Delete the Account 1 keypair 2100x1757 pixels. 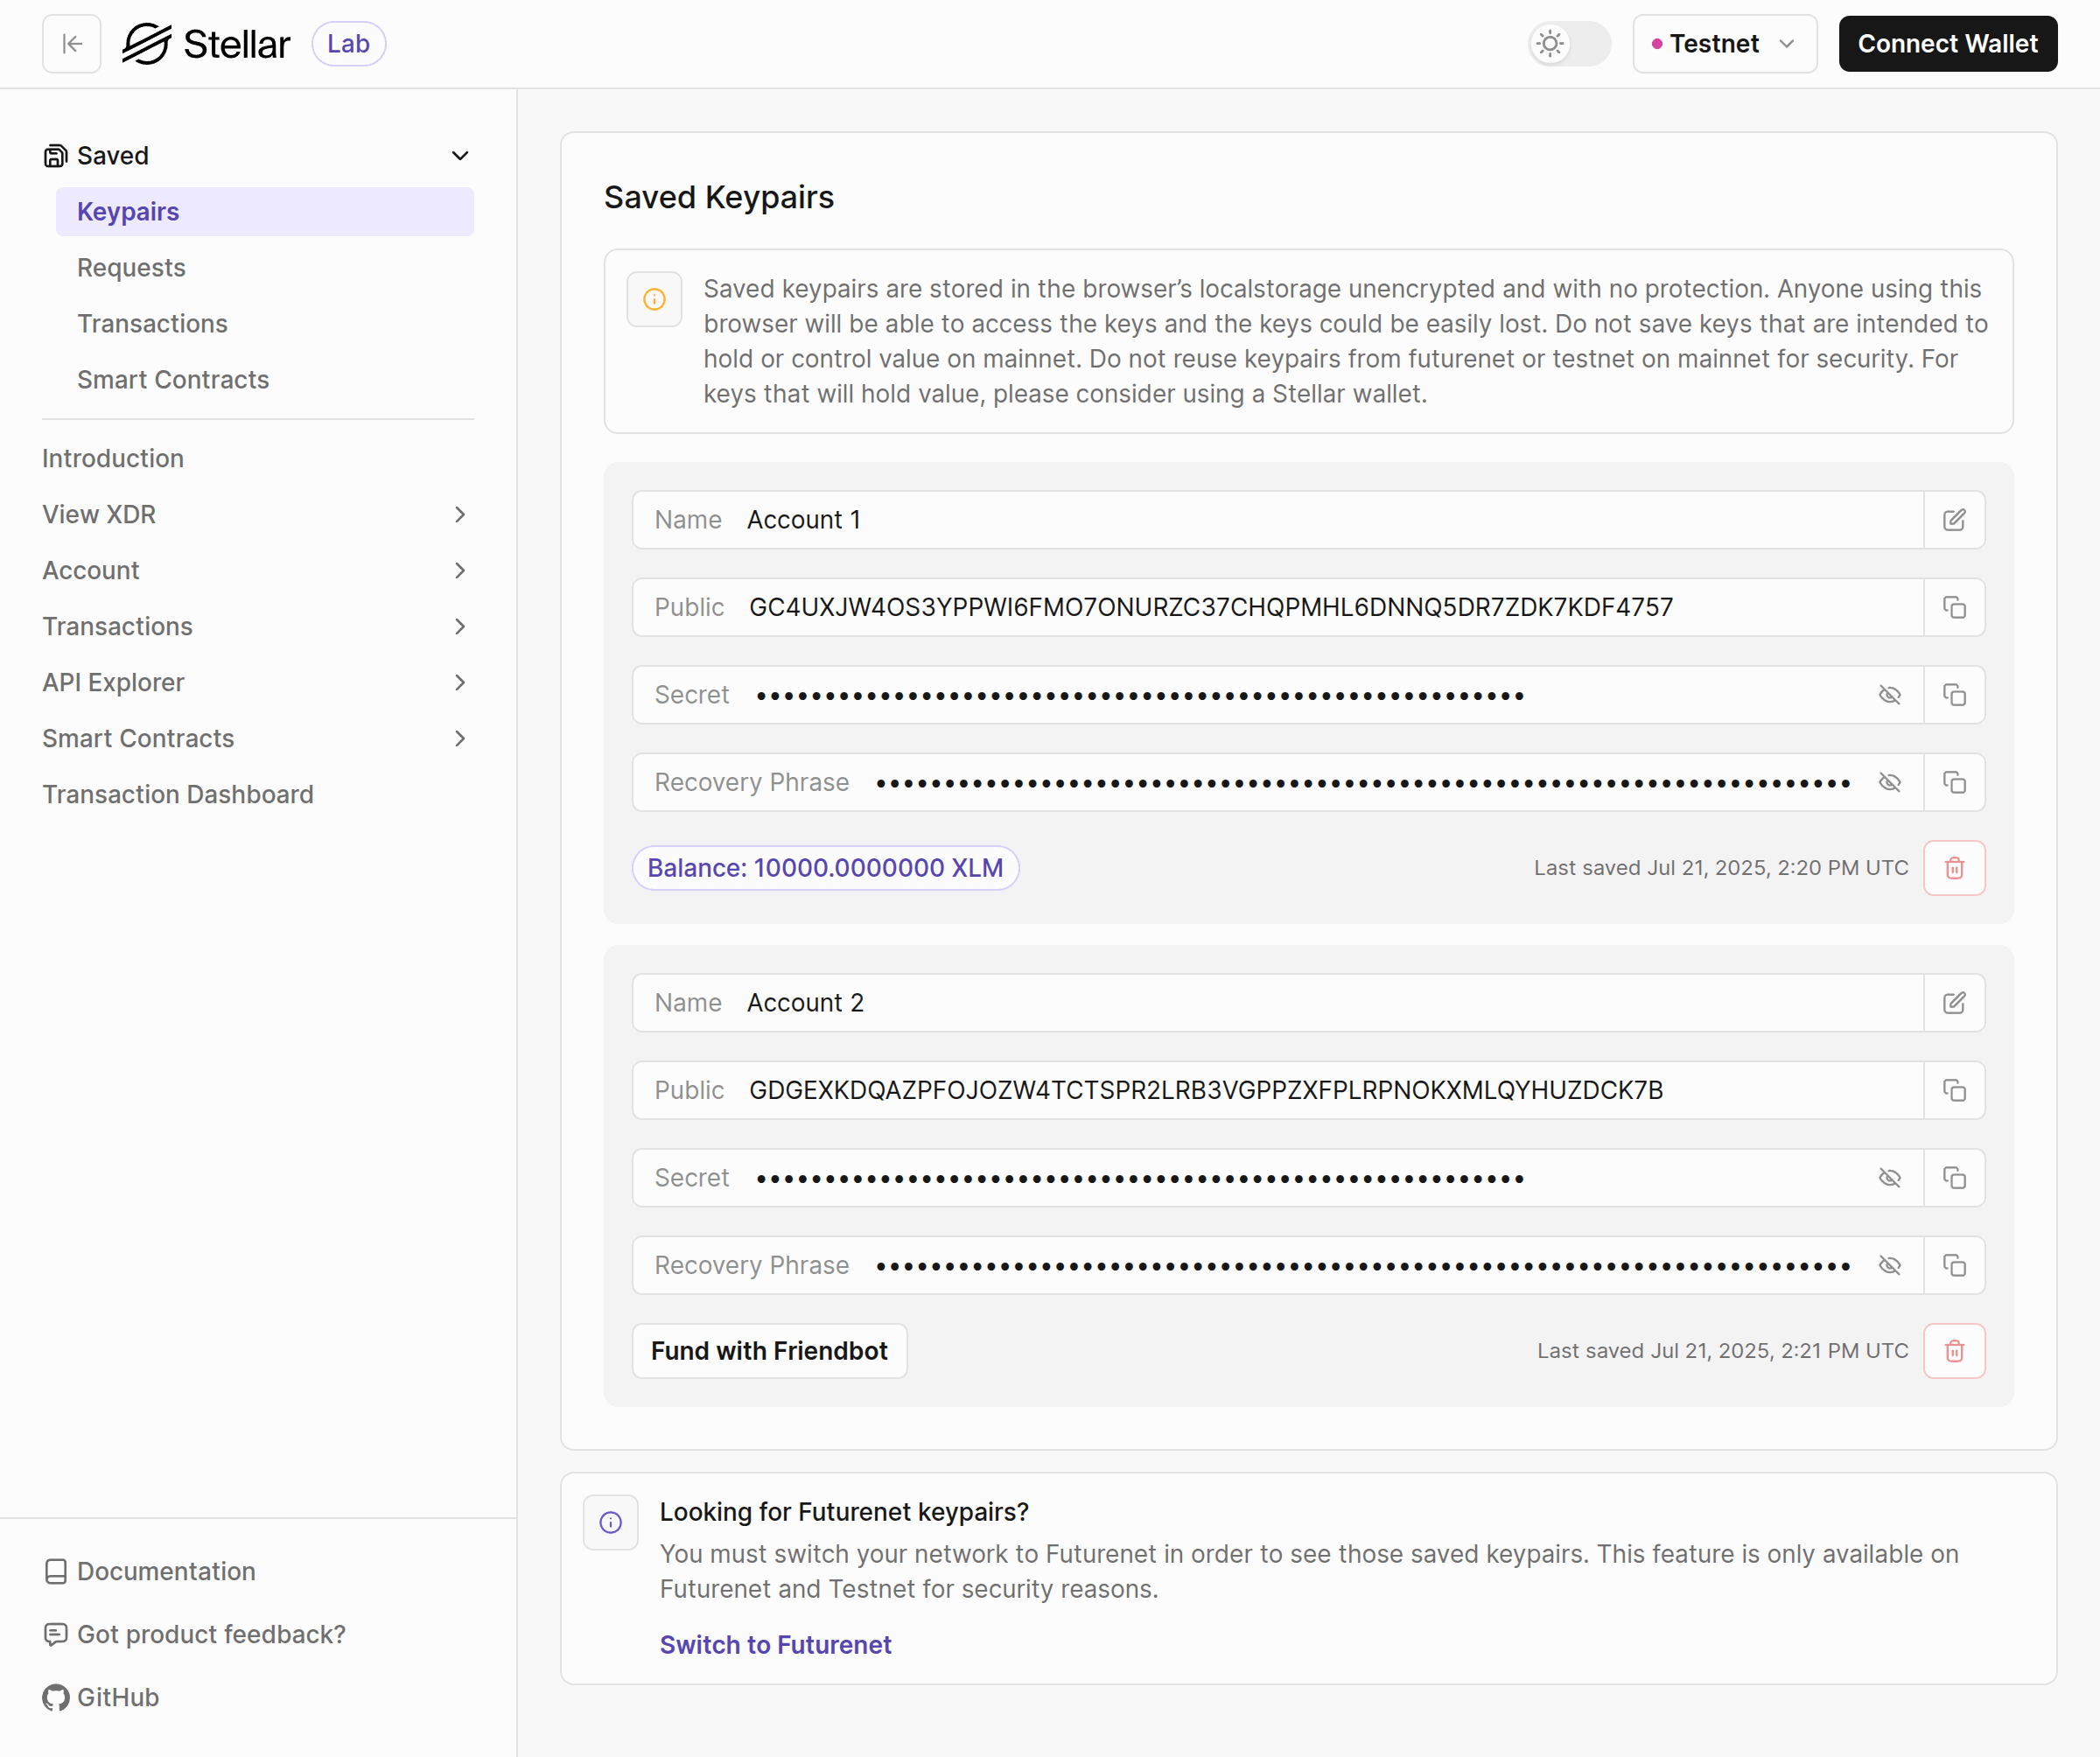click(1953, 868)
